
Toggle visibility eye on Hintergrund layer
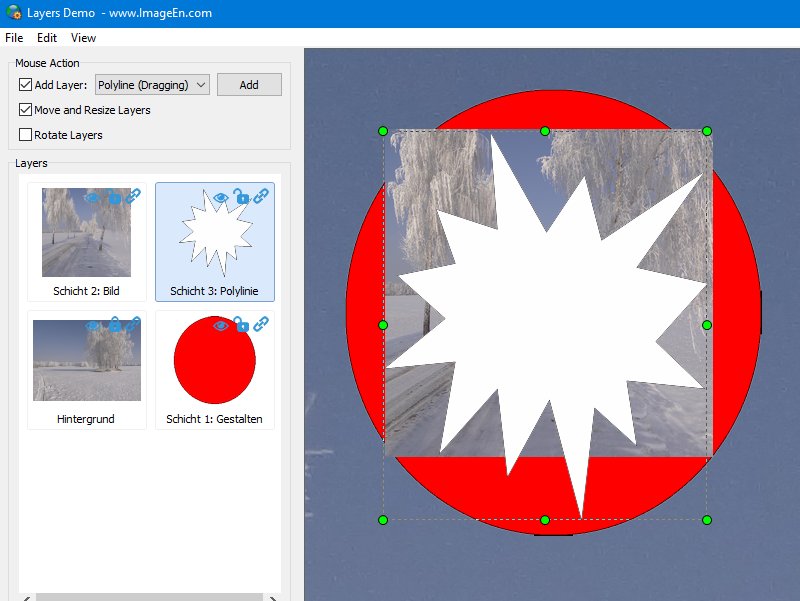tap(93, 325)
